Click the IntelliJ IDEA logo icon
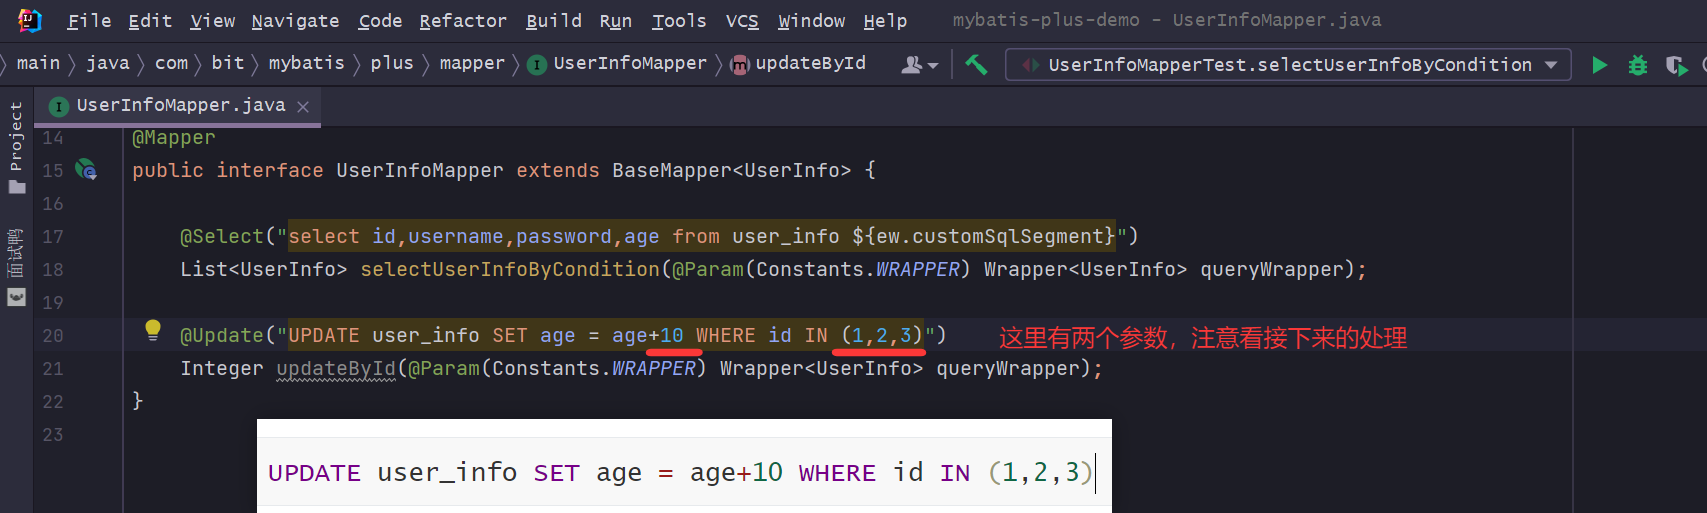1707x513 pixels. [30, 20]
